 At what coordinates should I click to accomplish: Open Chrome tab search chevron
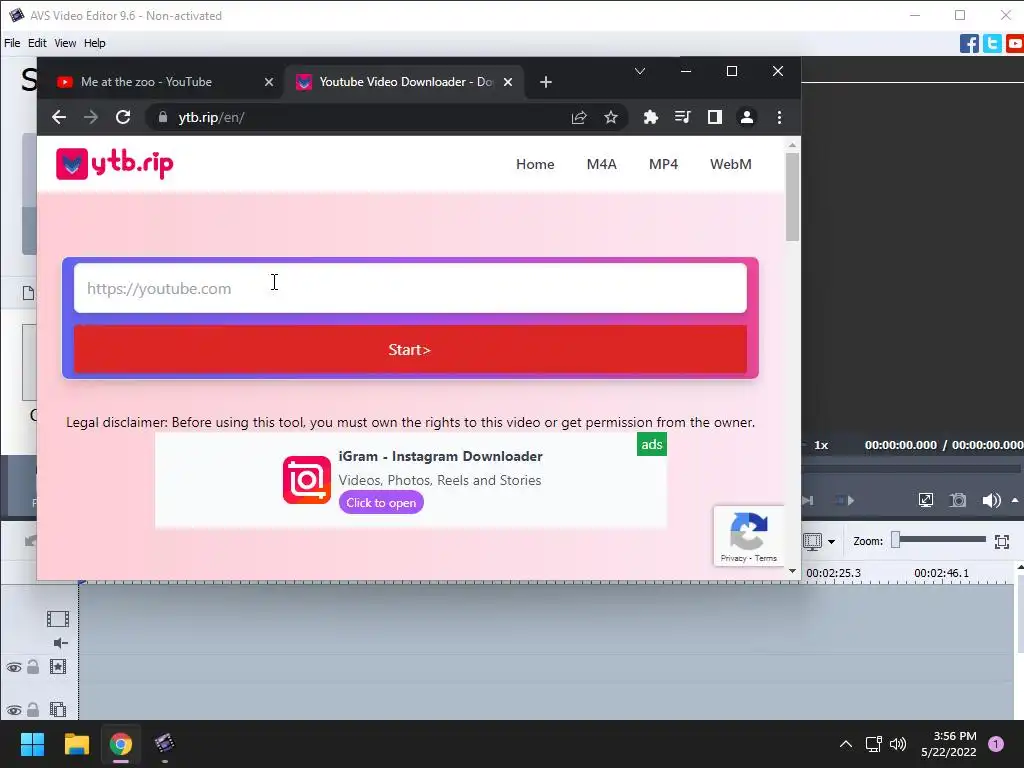pyautogui.click(x=640, y=71)
